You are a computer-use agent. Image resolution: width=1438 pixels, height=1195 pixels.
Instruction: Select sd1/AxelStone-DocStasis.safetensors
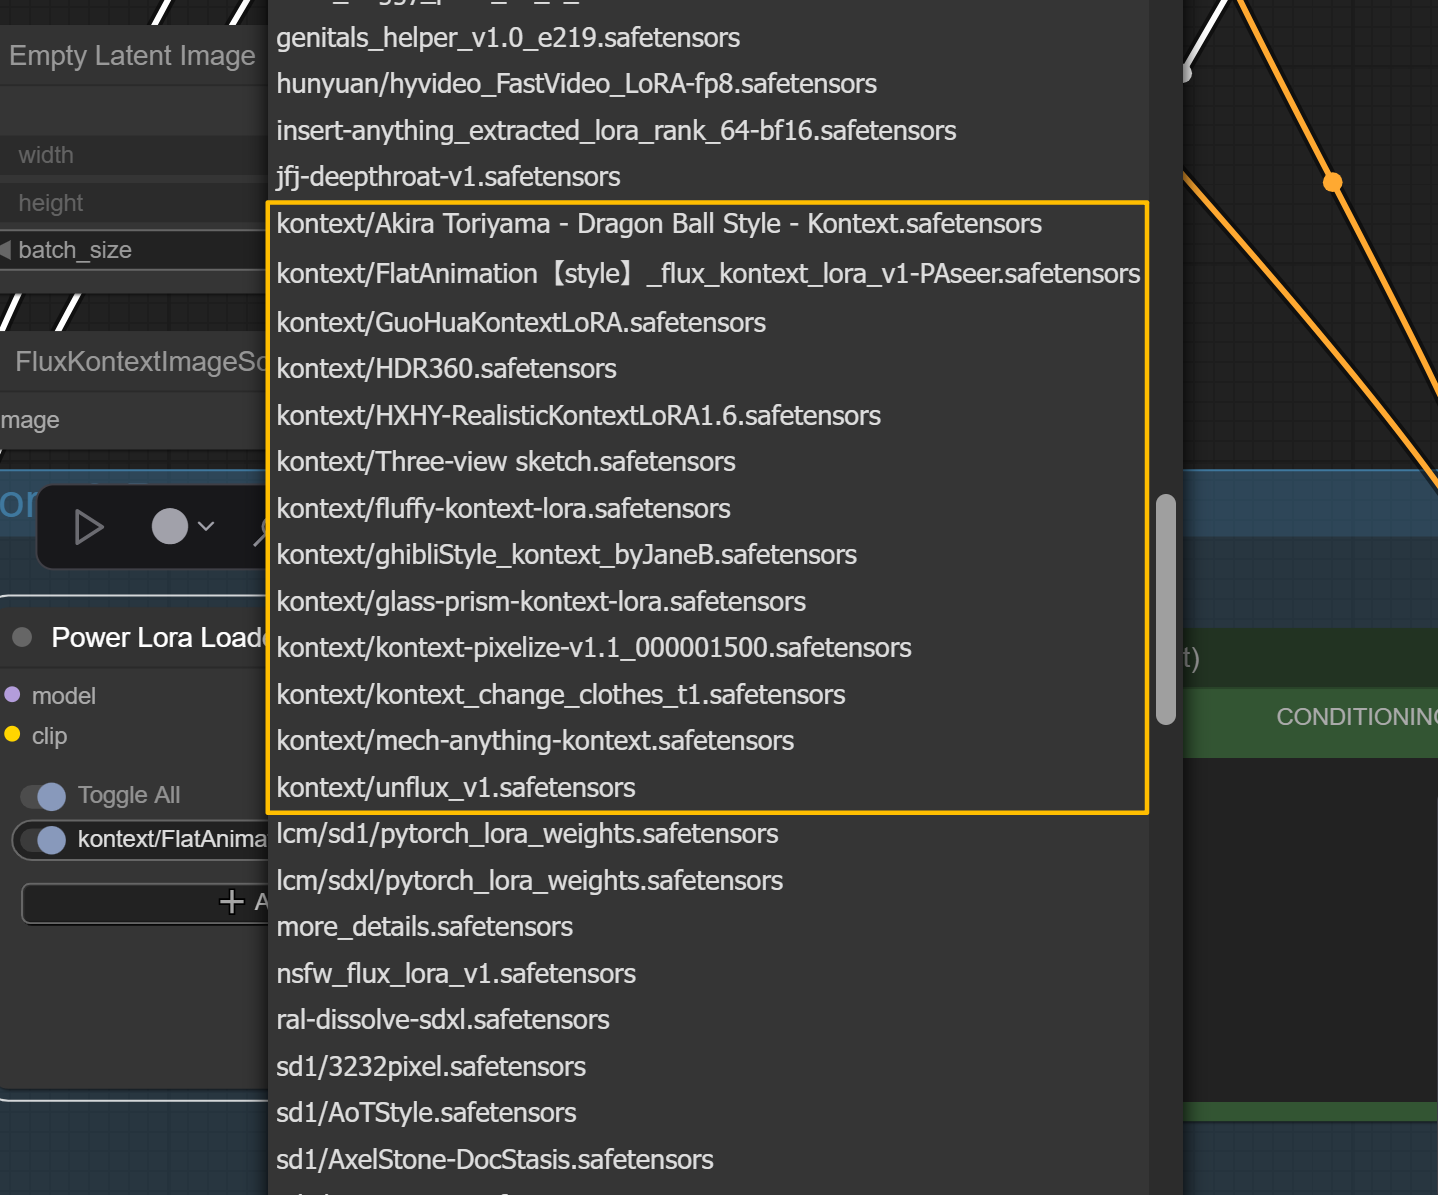point(708,1160)
